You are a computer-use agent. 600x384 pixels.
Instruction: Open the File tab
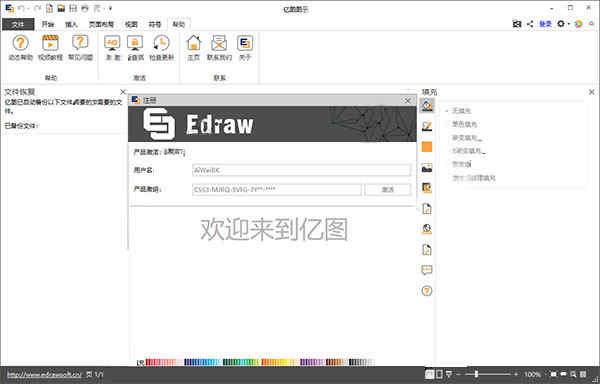18,24
